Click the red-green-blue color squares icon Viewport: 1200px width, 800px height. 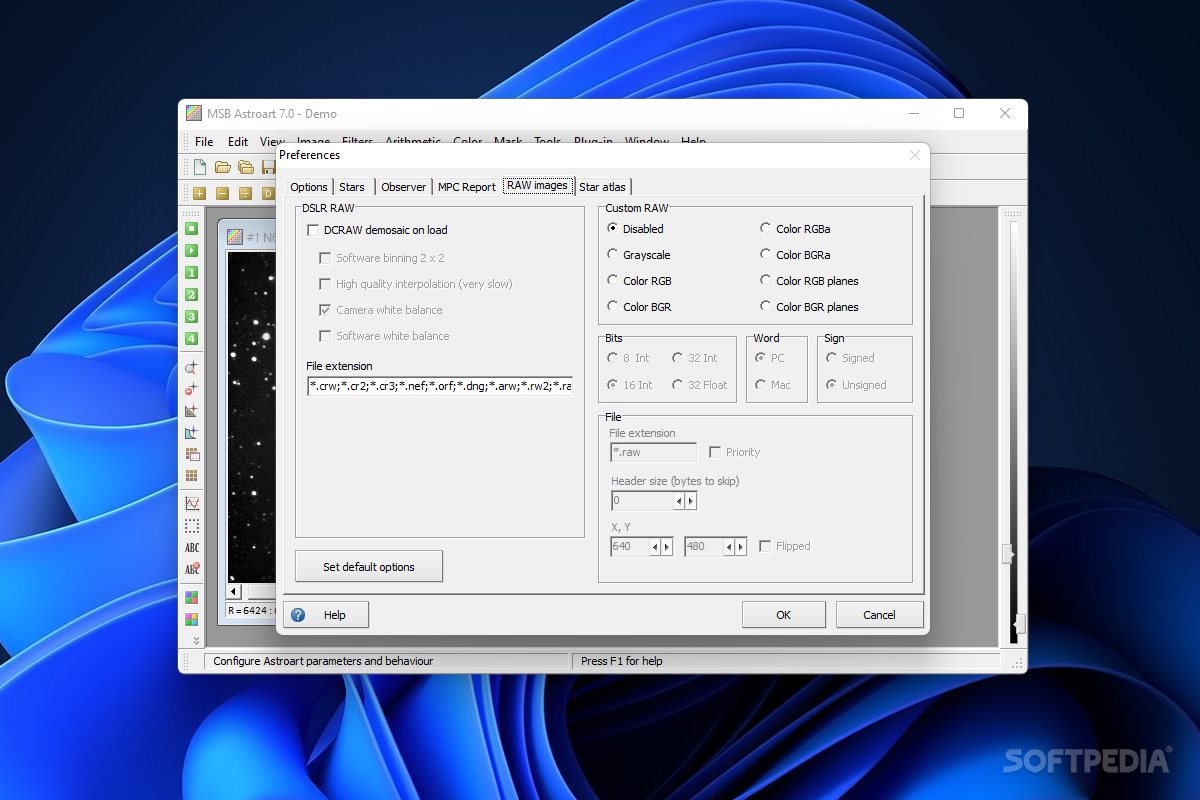click(191, 598)
